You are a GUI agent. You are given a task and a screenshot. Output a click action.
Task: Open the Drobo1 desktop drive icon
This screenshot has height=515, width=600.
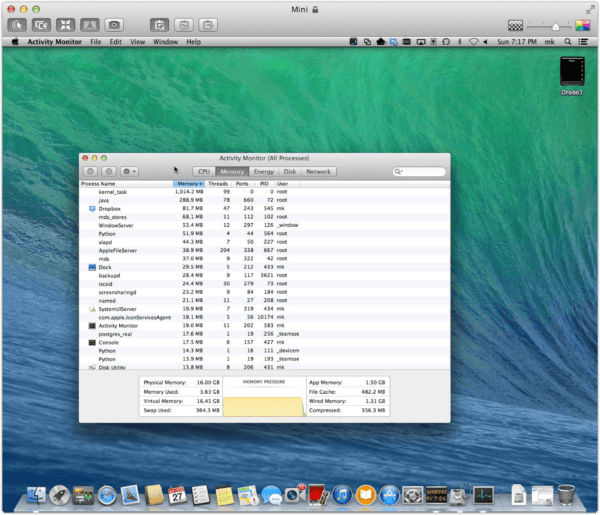click(572, 73)
